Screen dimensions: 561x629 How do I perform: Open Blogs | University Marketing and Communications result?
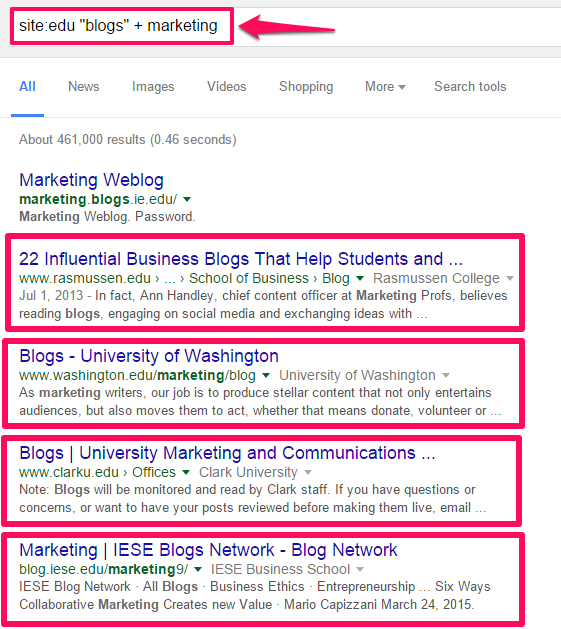227,453
